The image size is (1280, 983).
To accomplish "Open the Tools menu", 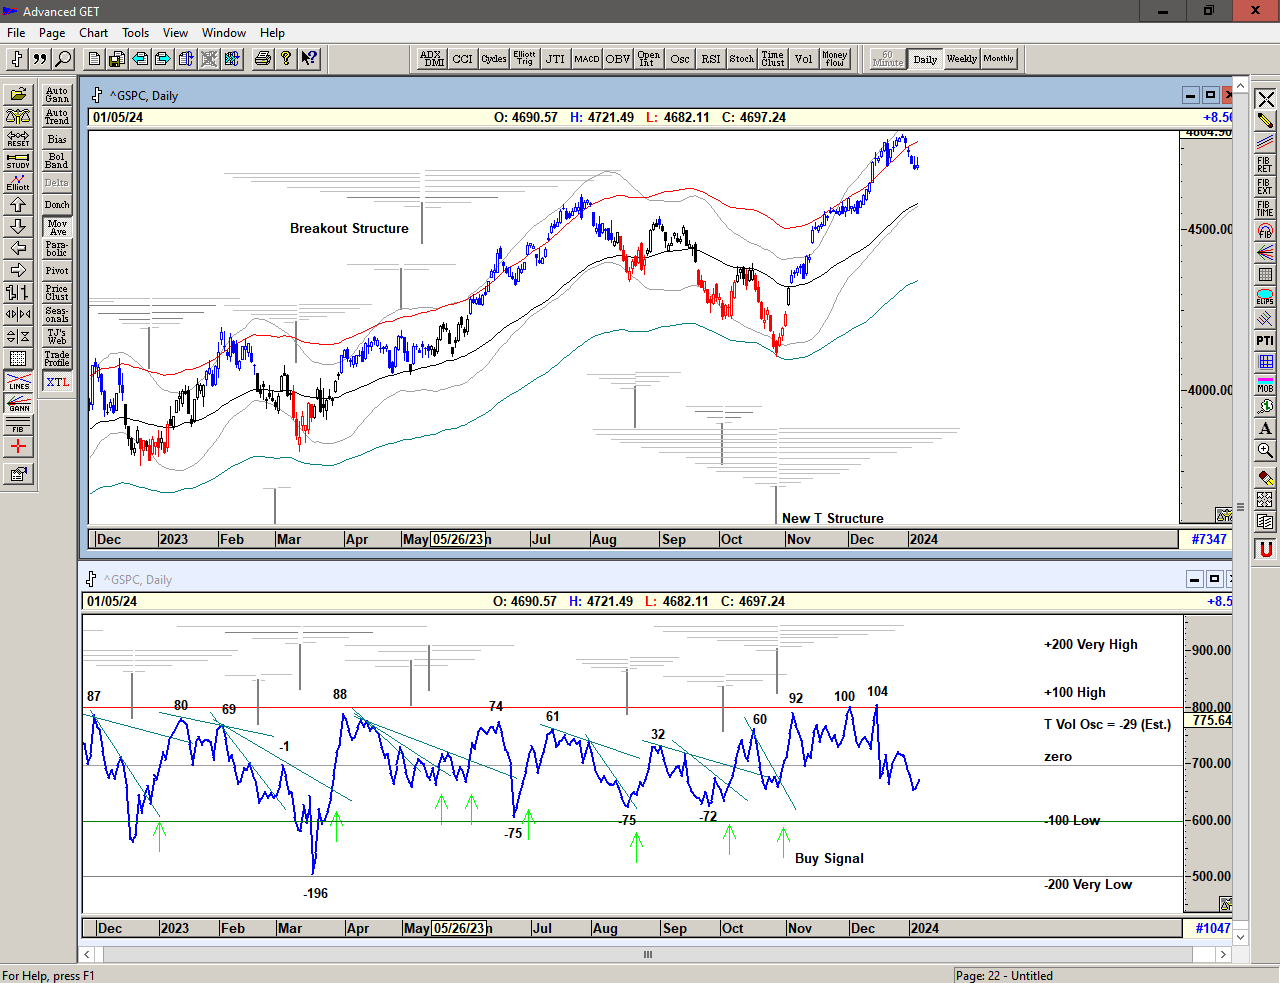I will tap(135, 33).
